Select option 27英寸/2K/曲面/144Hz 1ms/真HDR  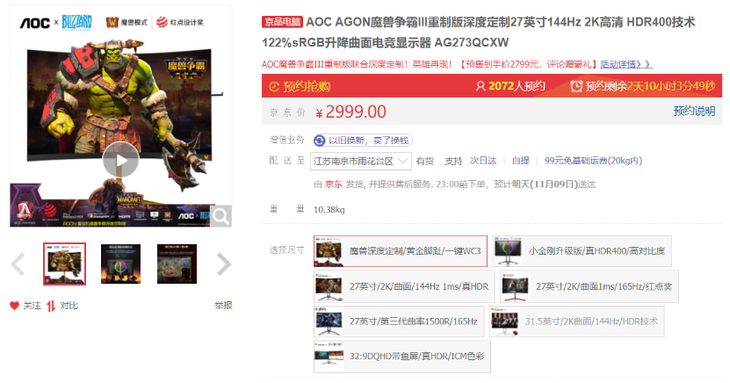[x=404, y=286]
